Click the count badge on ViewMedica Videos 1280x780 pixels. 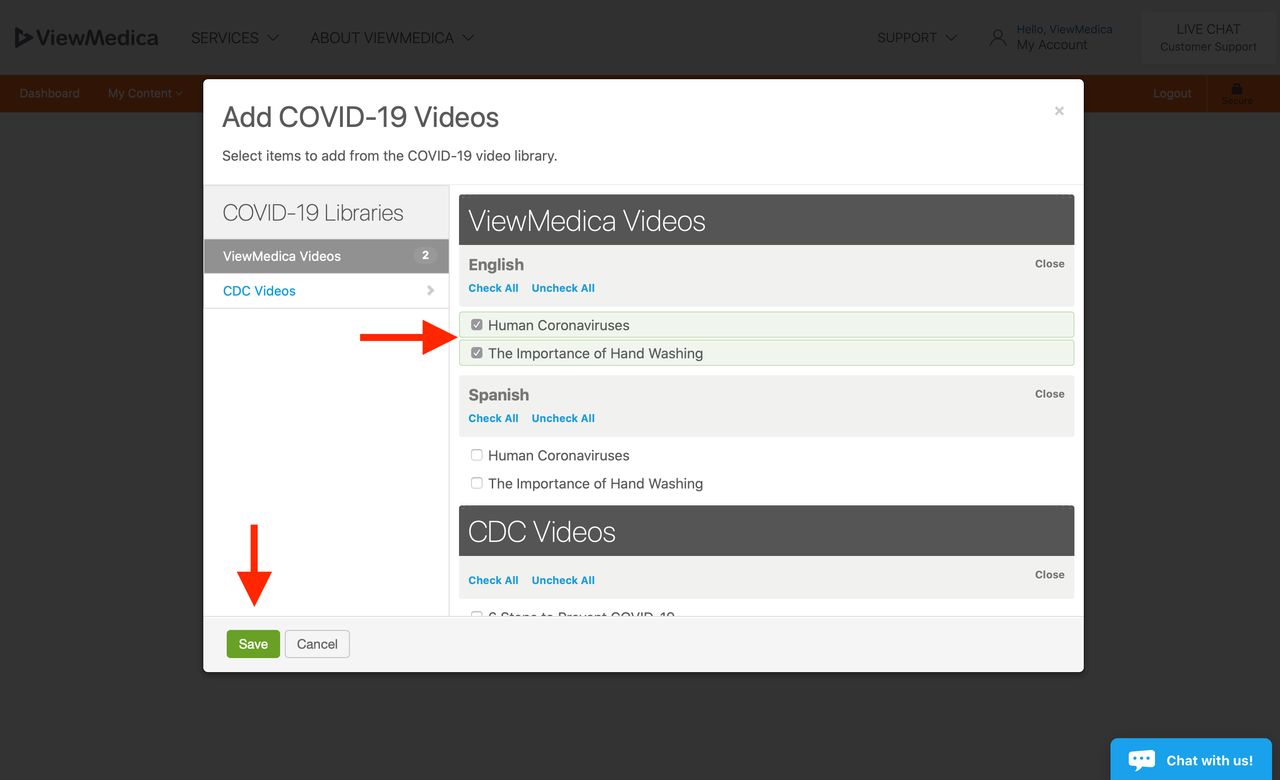point(425,256)
